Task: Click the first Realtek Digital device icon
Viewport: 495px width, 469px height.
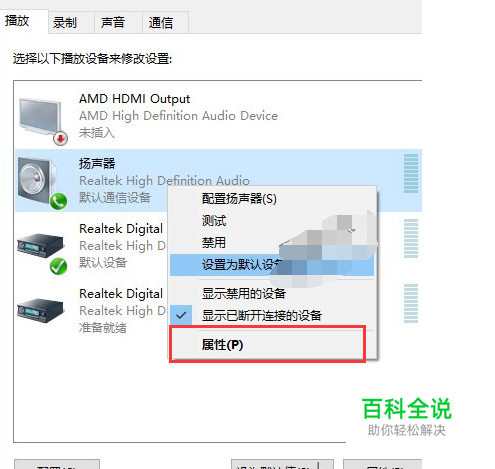Action: click(x=40, y=246)
